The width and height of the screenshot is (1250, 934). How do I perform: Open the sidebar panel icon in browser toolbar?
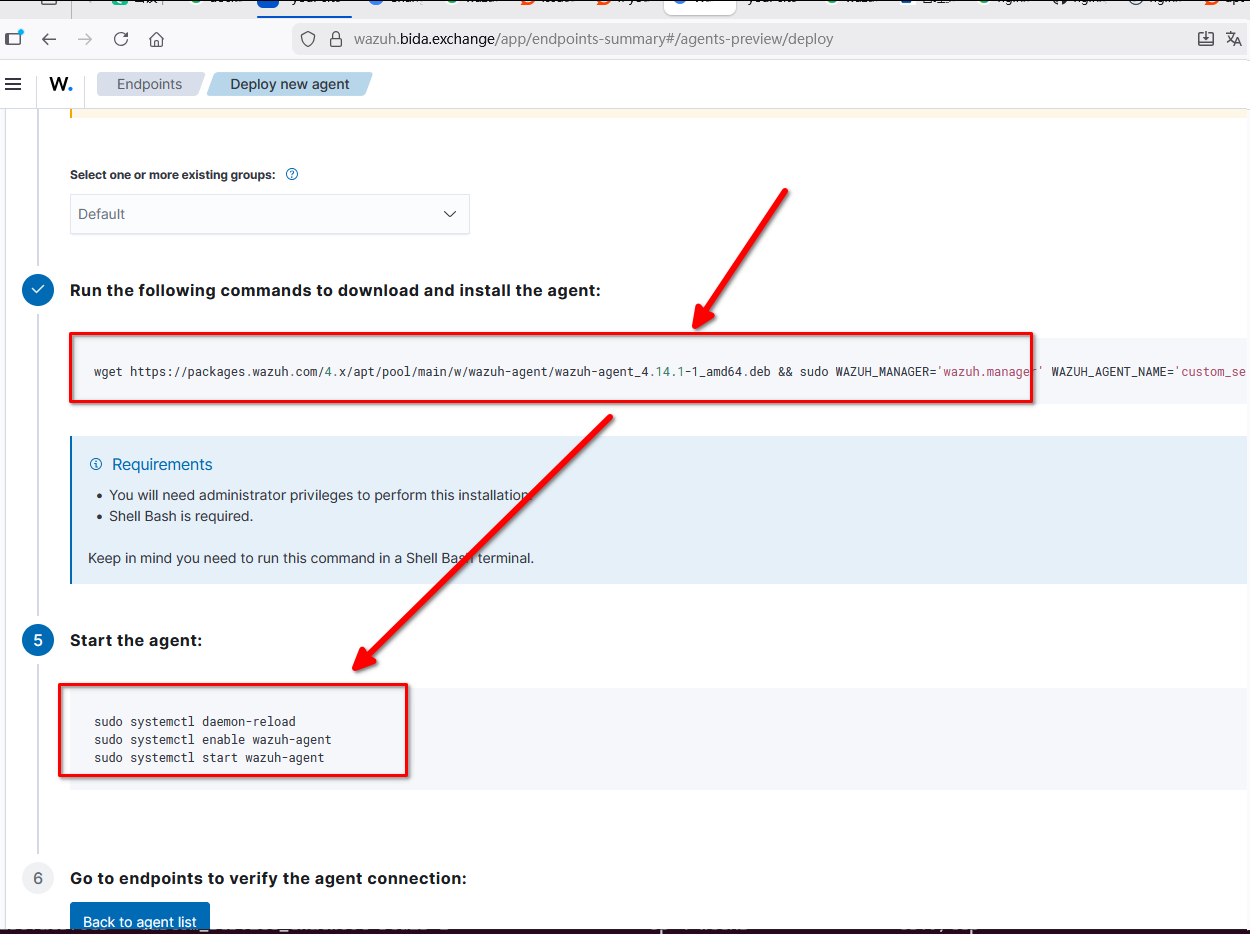click(14, 39)
